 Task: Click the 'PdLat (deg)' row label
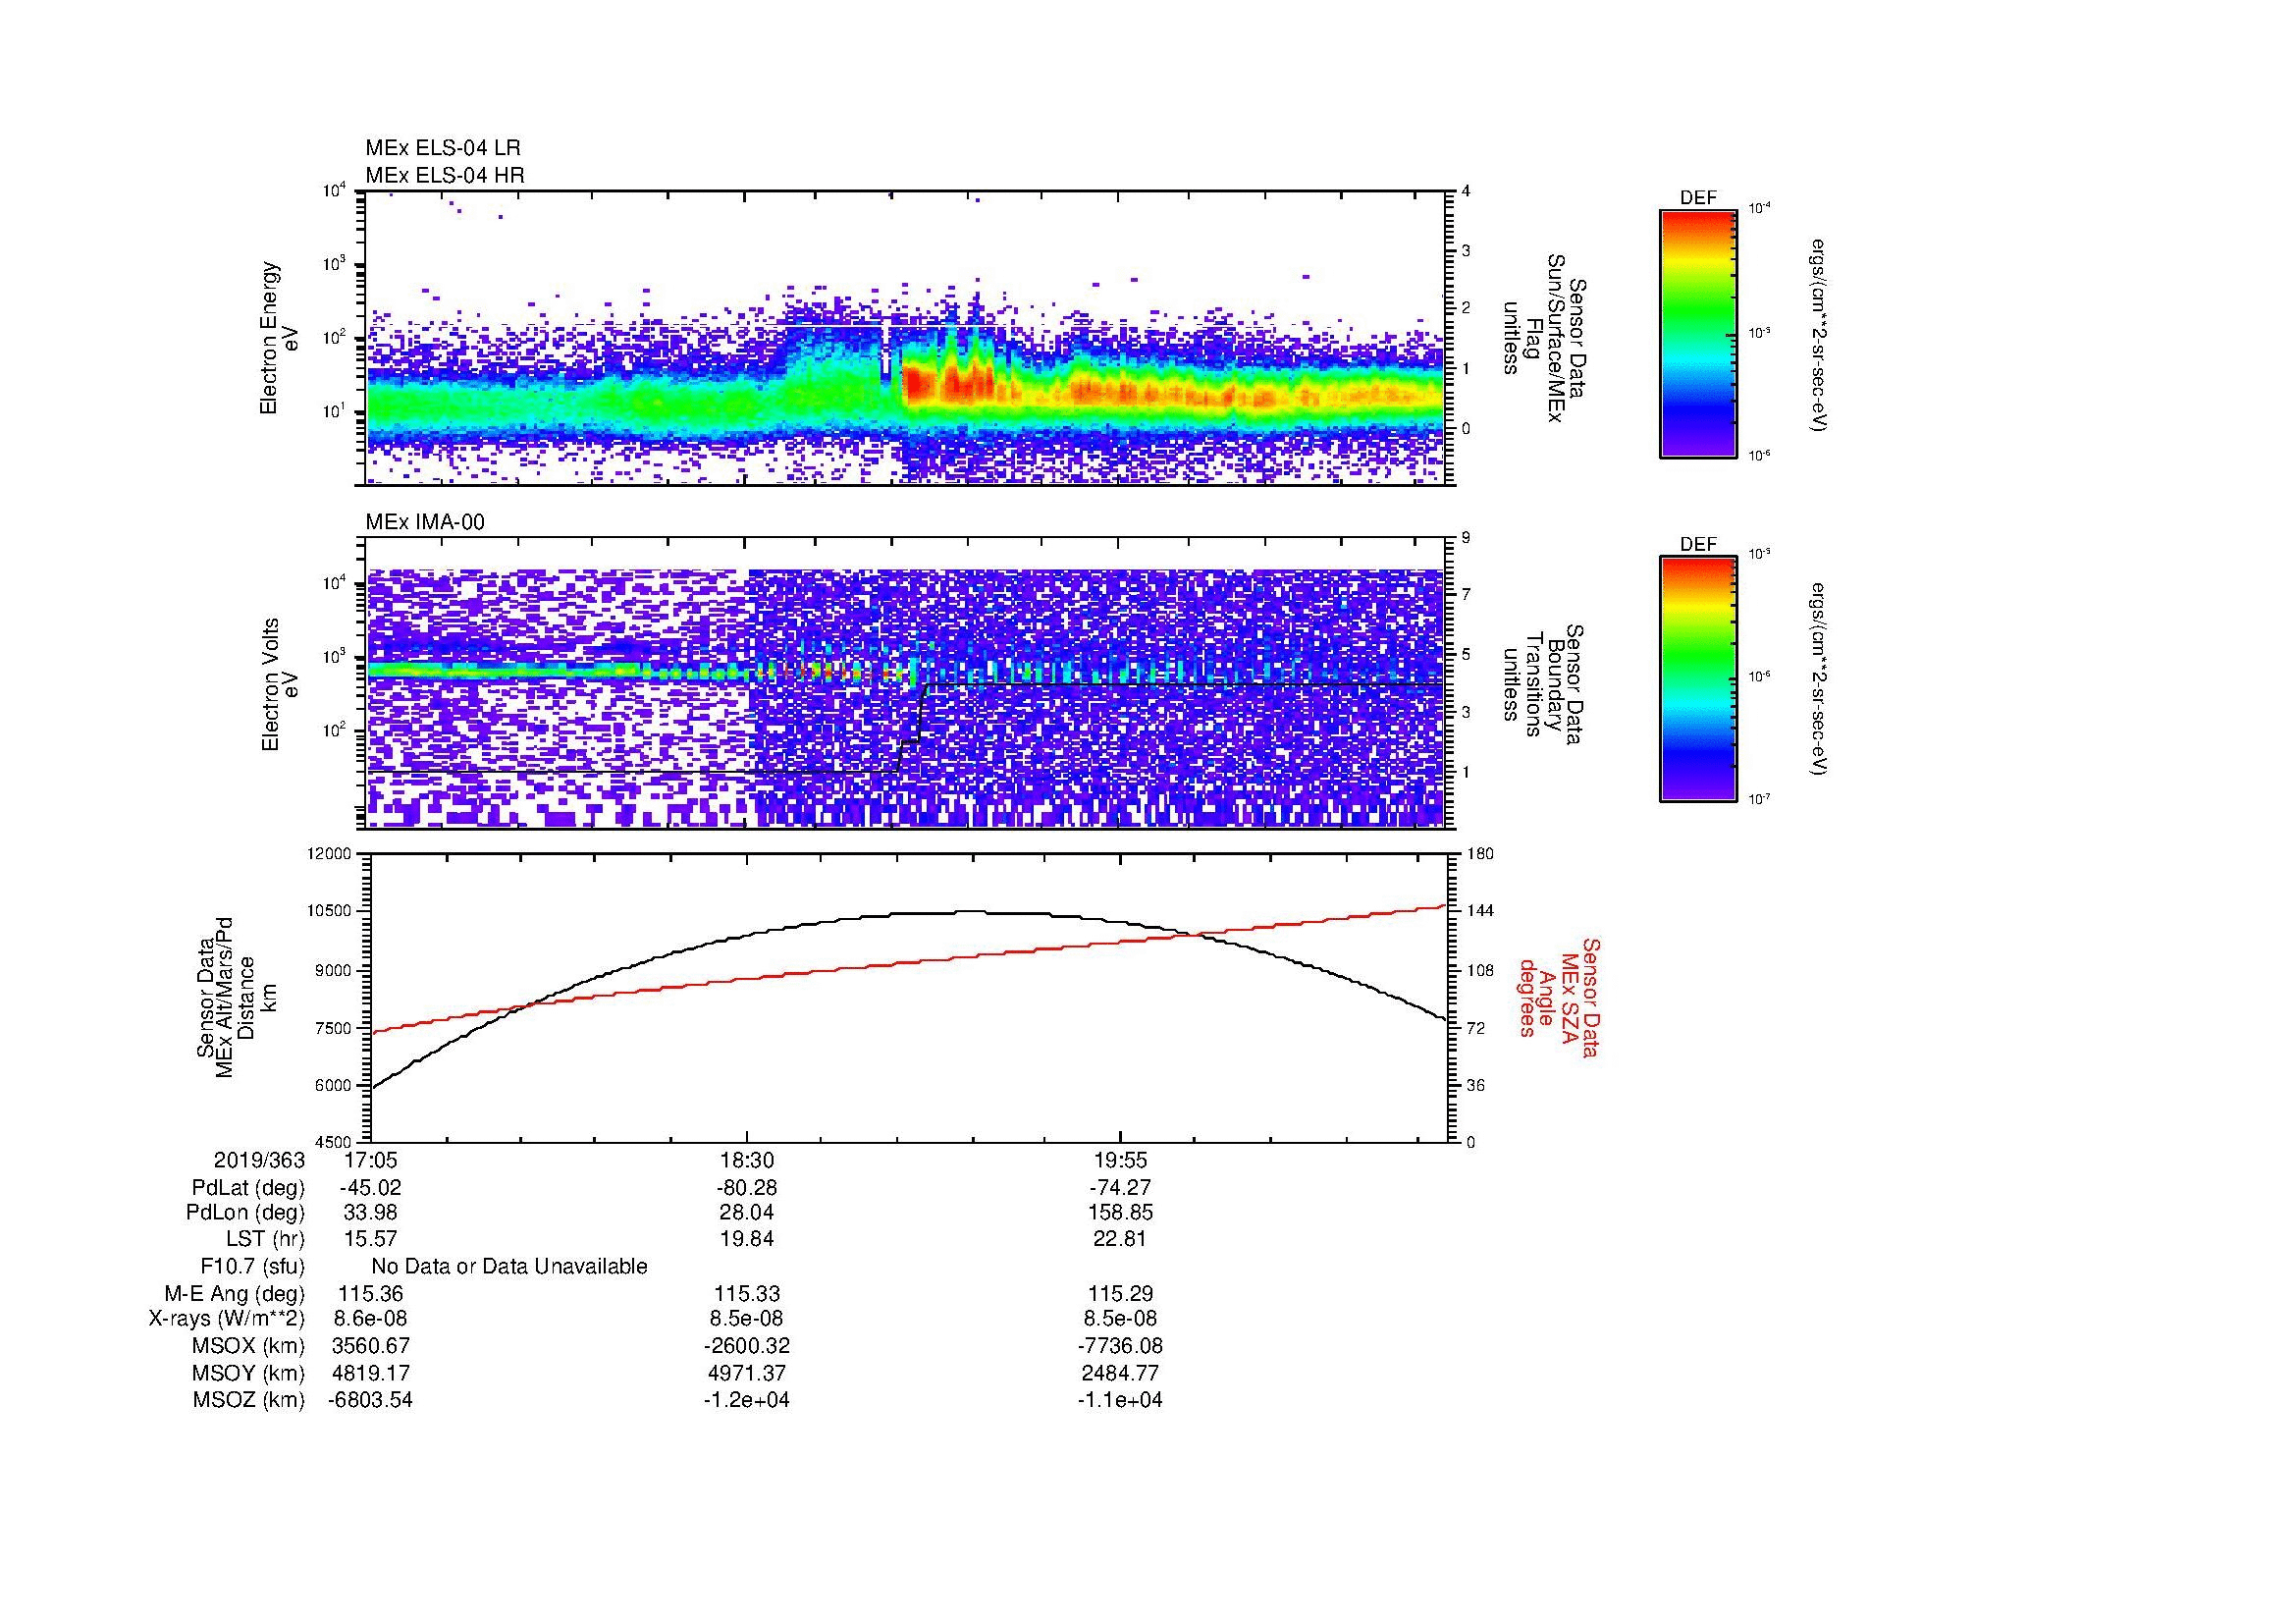coord(248,1188)
